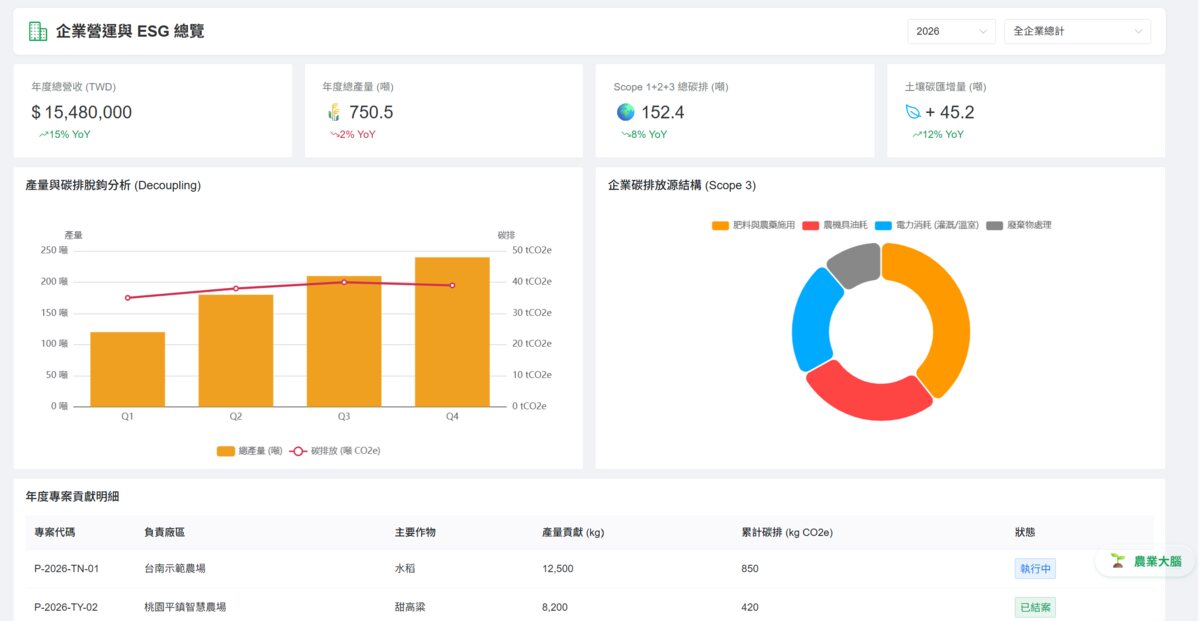Click the 桃園平鎮智慧農場 cell

pyautogui.click(x=185, y=607)
